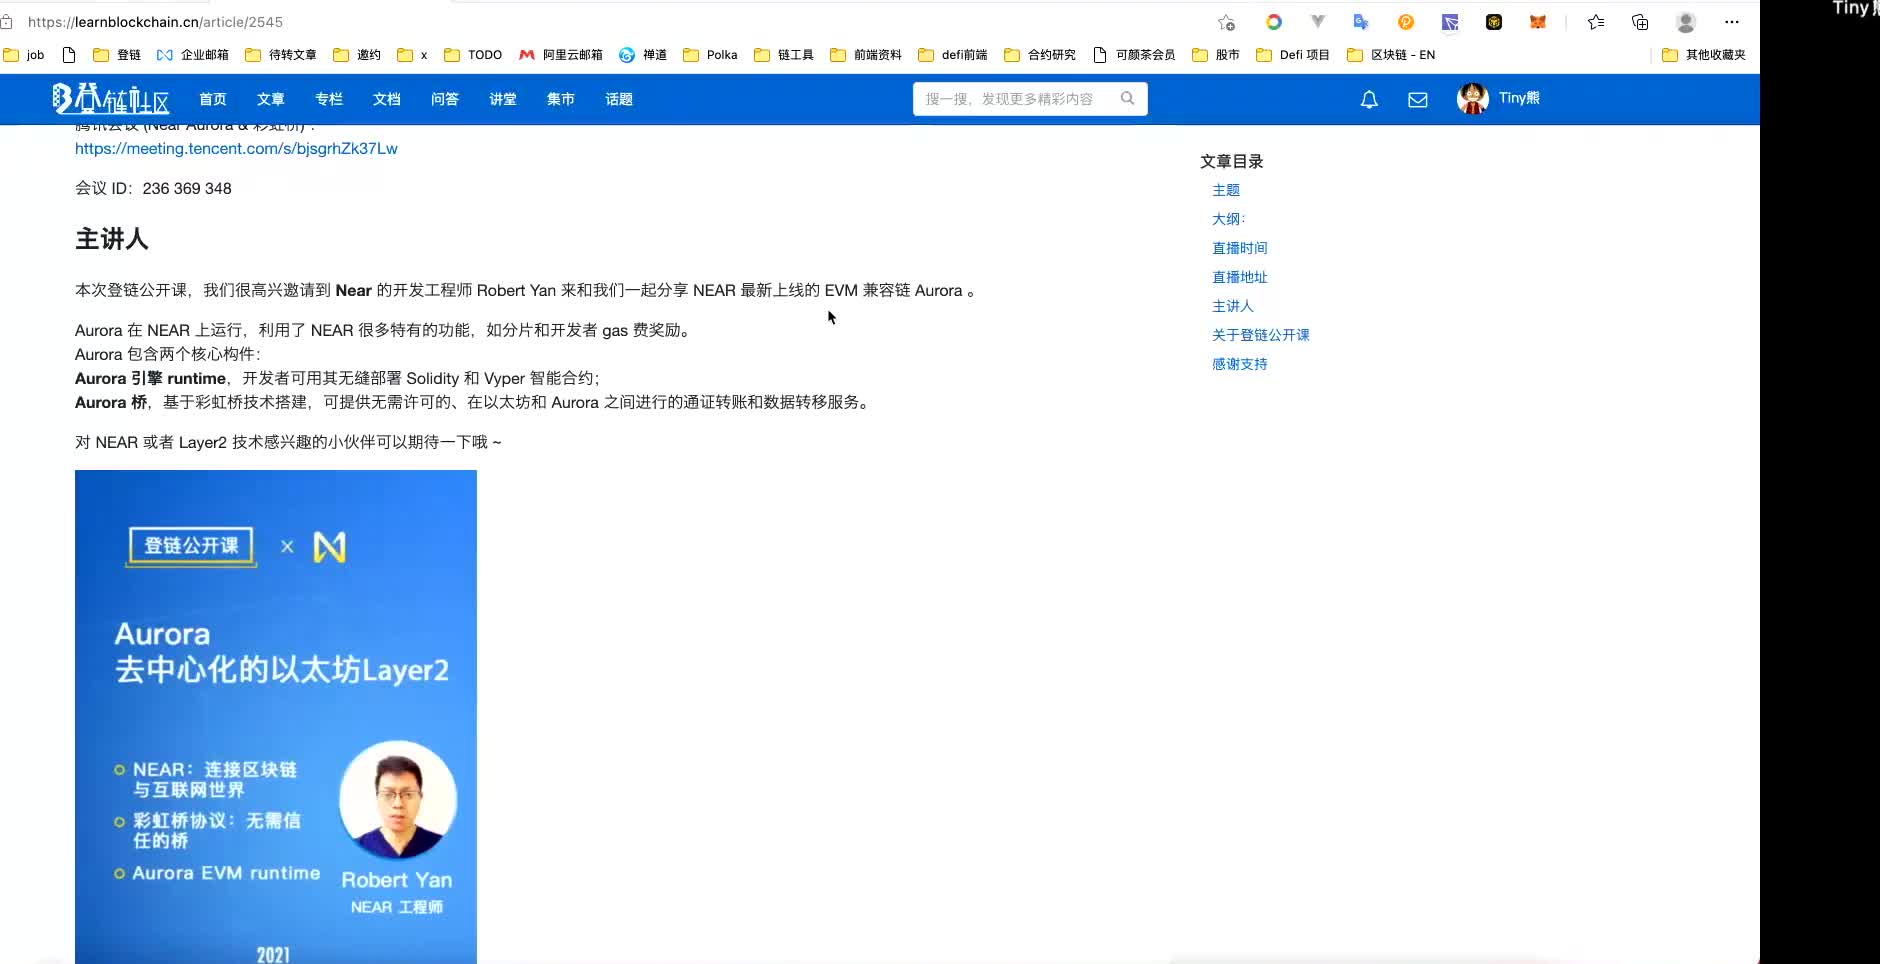Click the site lock icon in address bar

[x=7, y=21]
